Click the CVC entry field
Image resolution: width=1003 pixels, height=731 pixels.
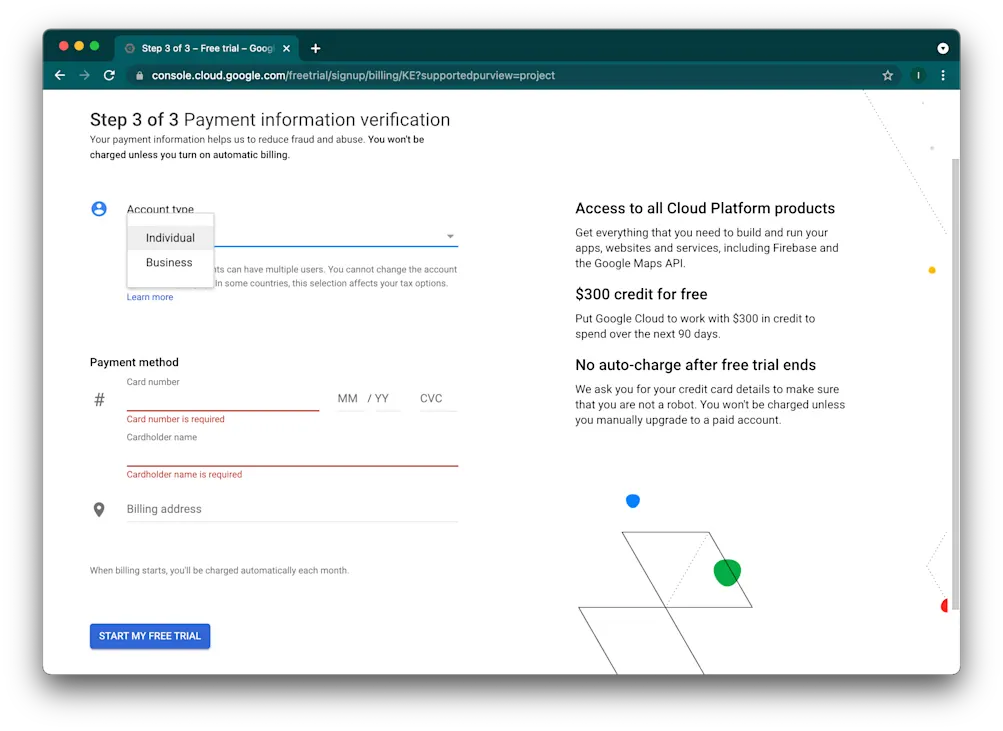(x=437, y=400)
